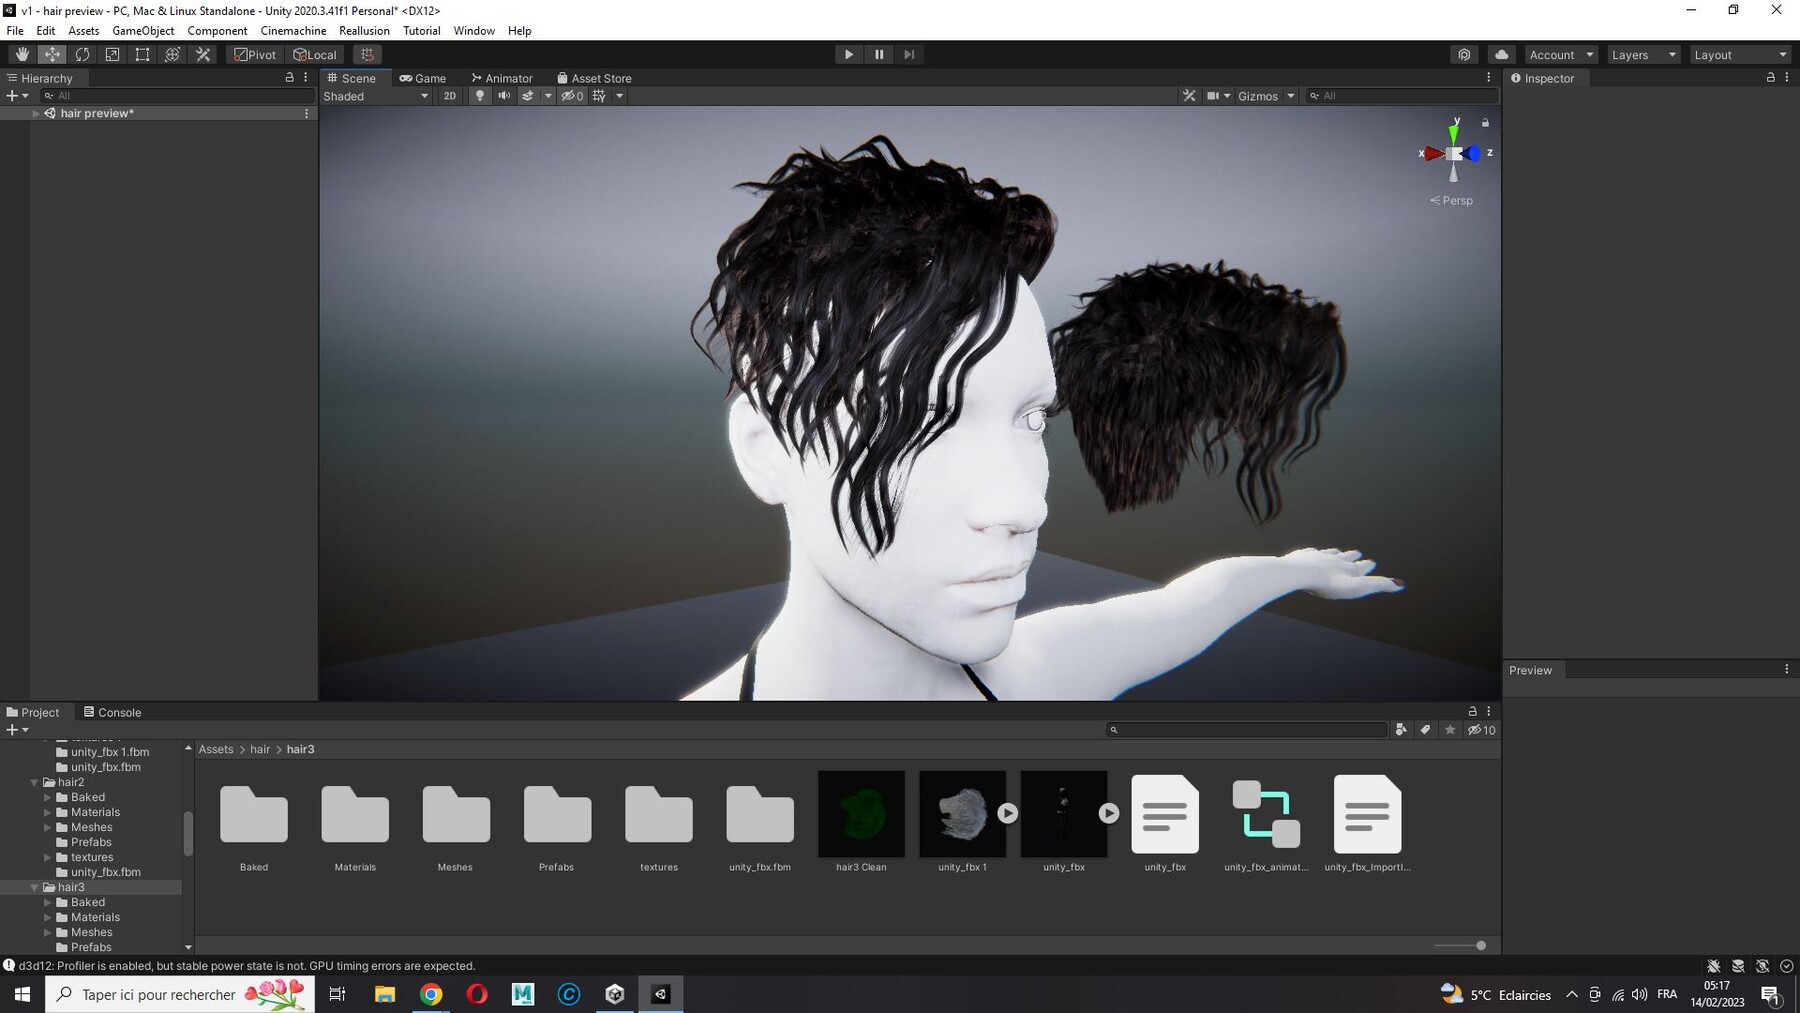Pause the editor playback

(879, 54)
